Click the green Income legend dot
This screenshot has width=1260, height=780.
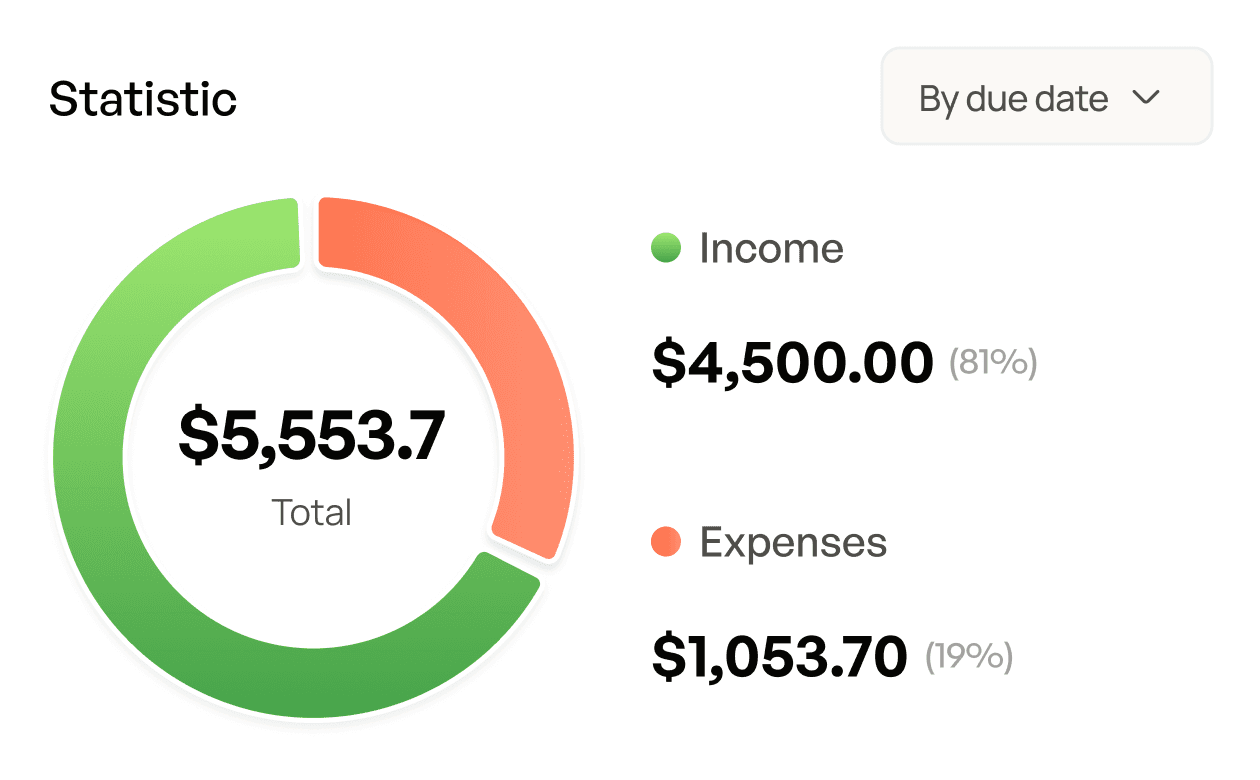pos(666,247)
